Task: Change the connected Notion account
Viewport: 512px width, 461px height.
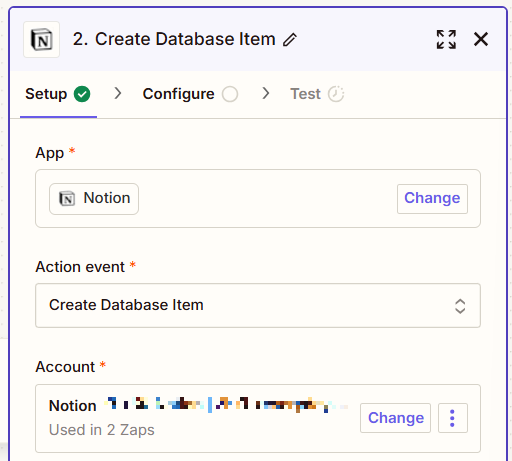Action: pyautogui.click(x=395, y=418)
